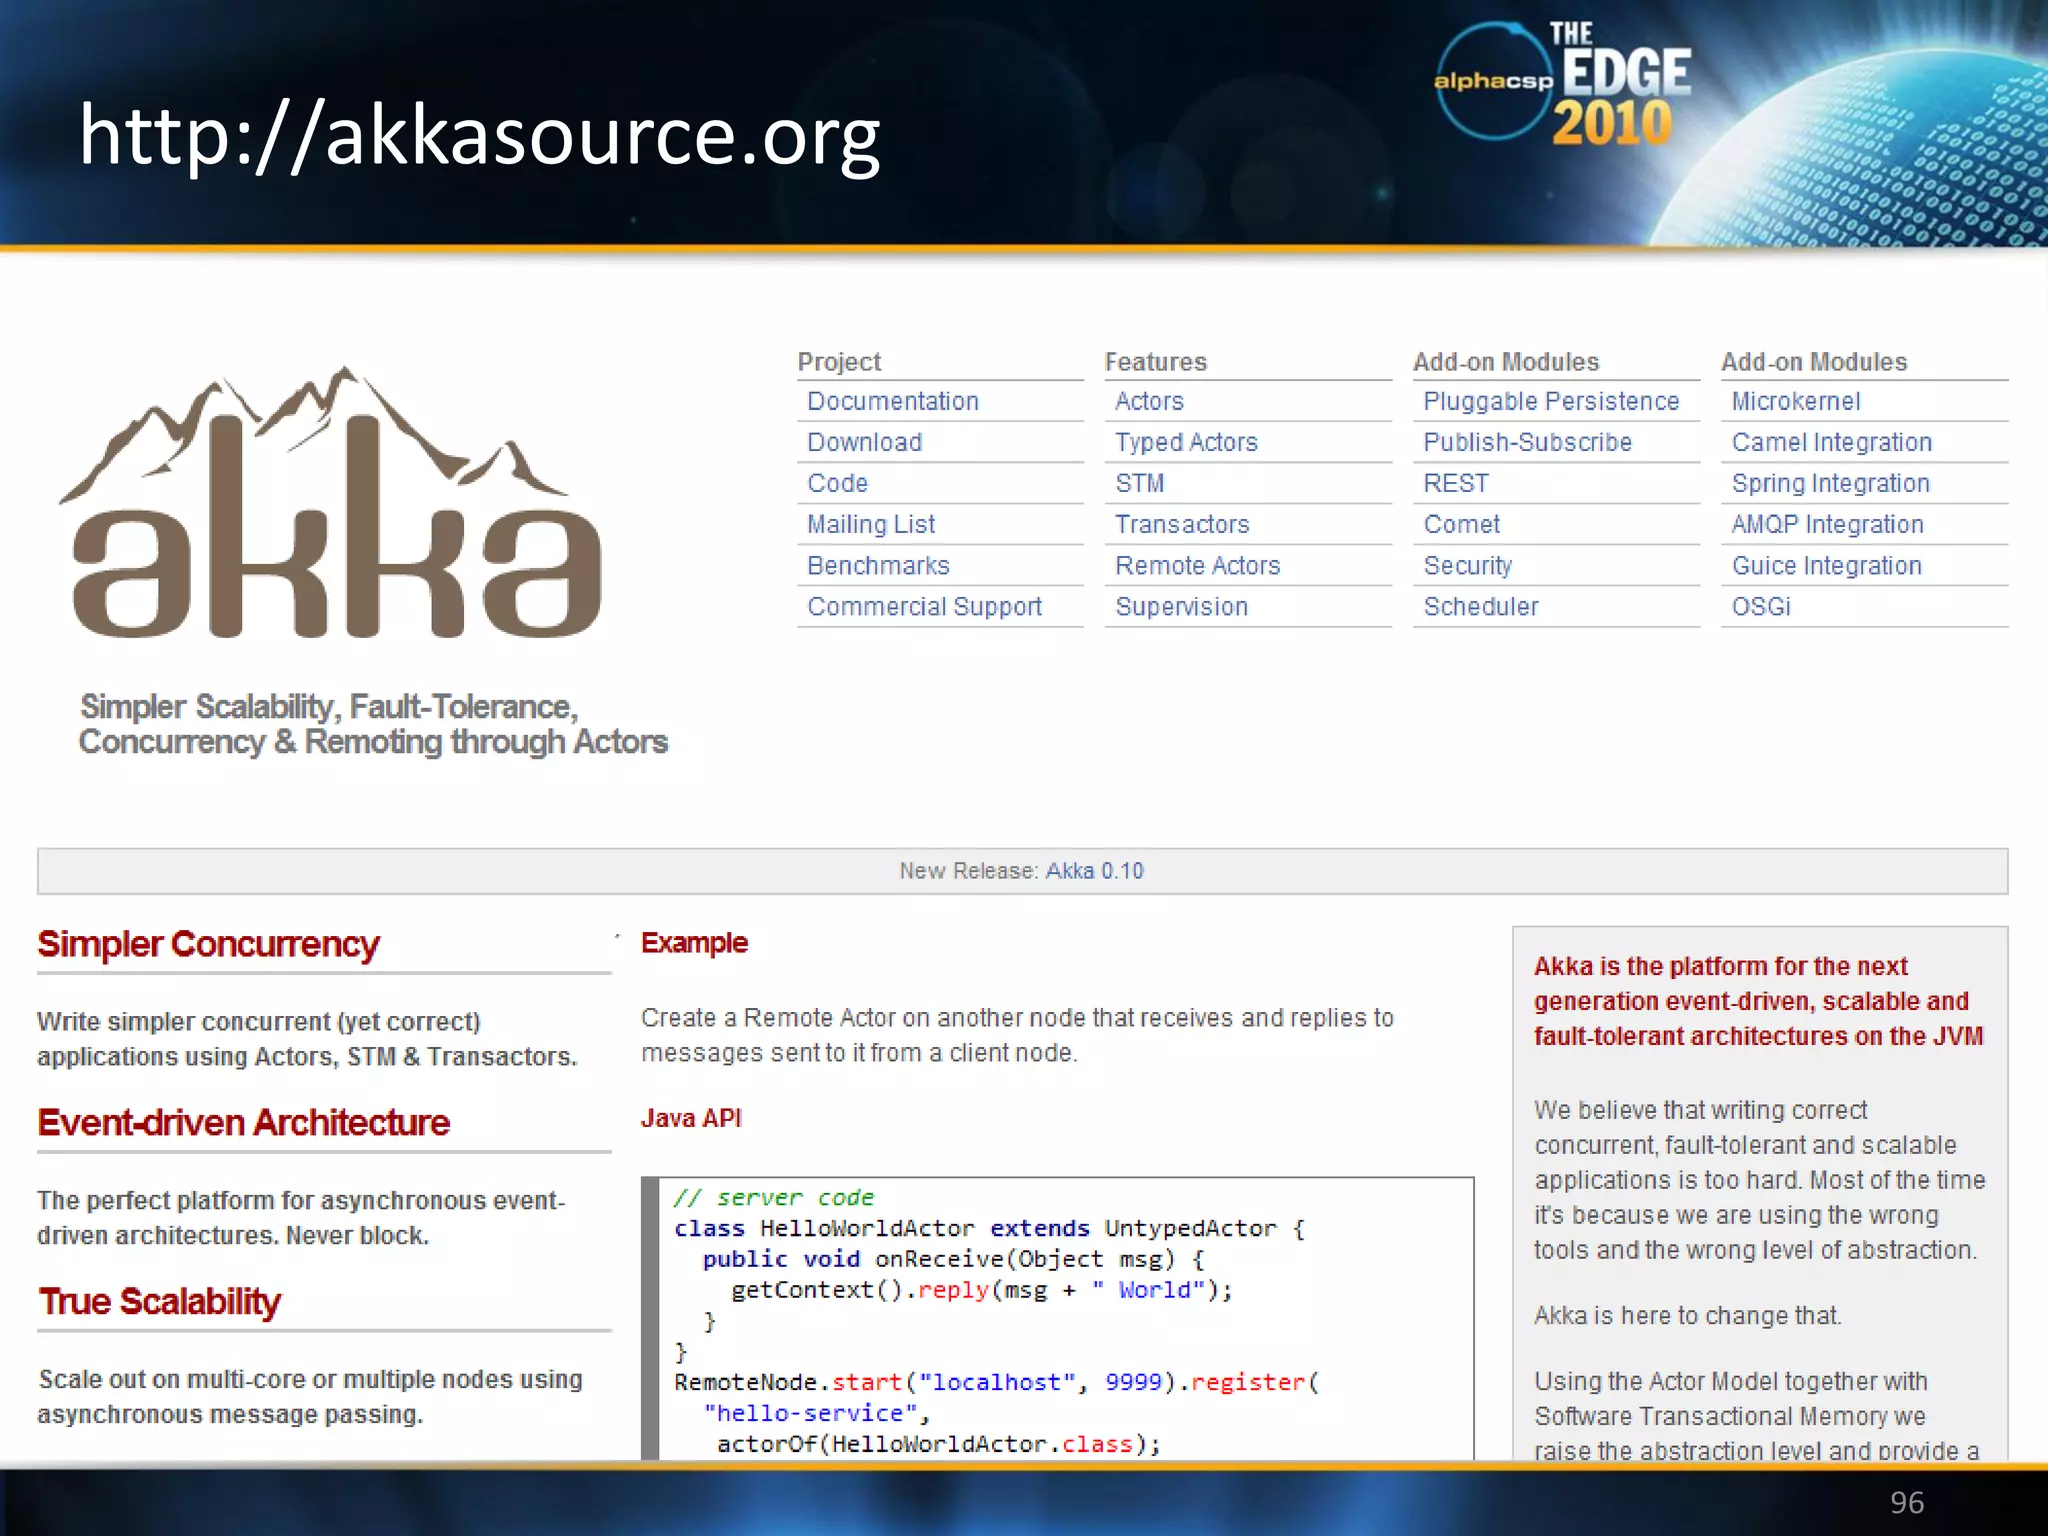The image size is (2048, 1536).
Task: Click the Akka mountain logo
Action: pos(332,502)
